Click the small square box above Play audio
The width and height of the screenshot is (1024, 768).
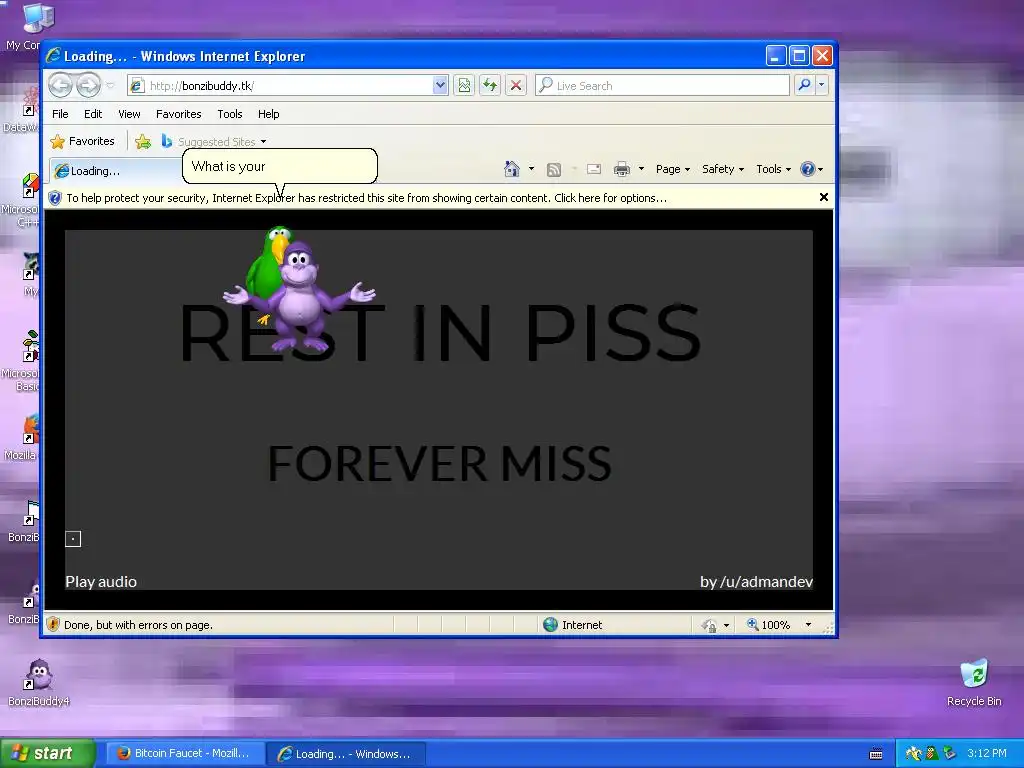point(73,539)
